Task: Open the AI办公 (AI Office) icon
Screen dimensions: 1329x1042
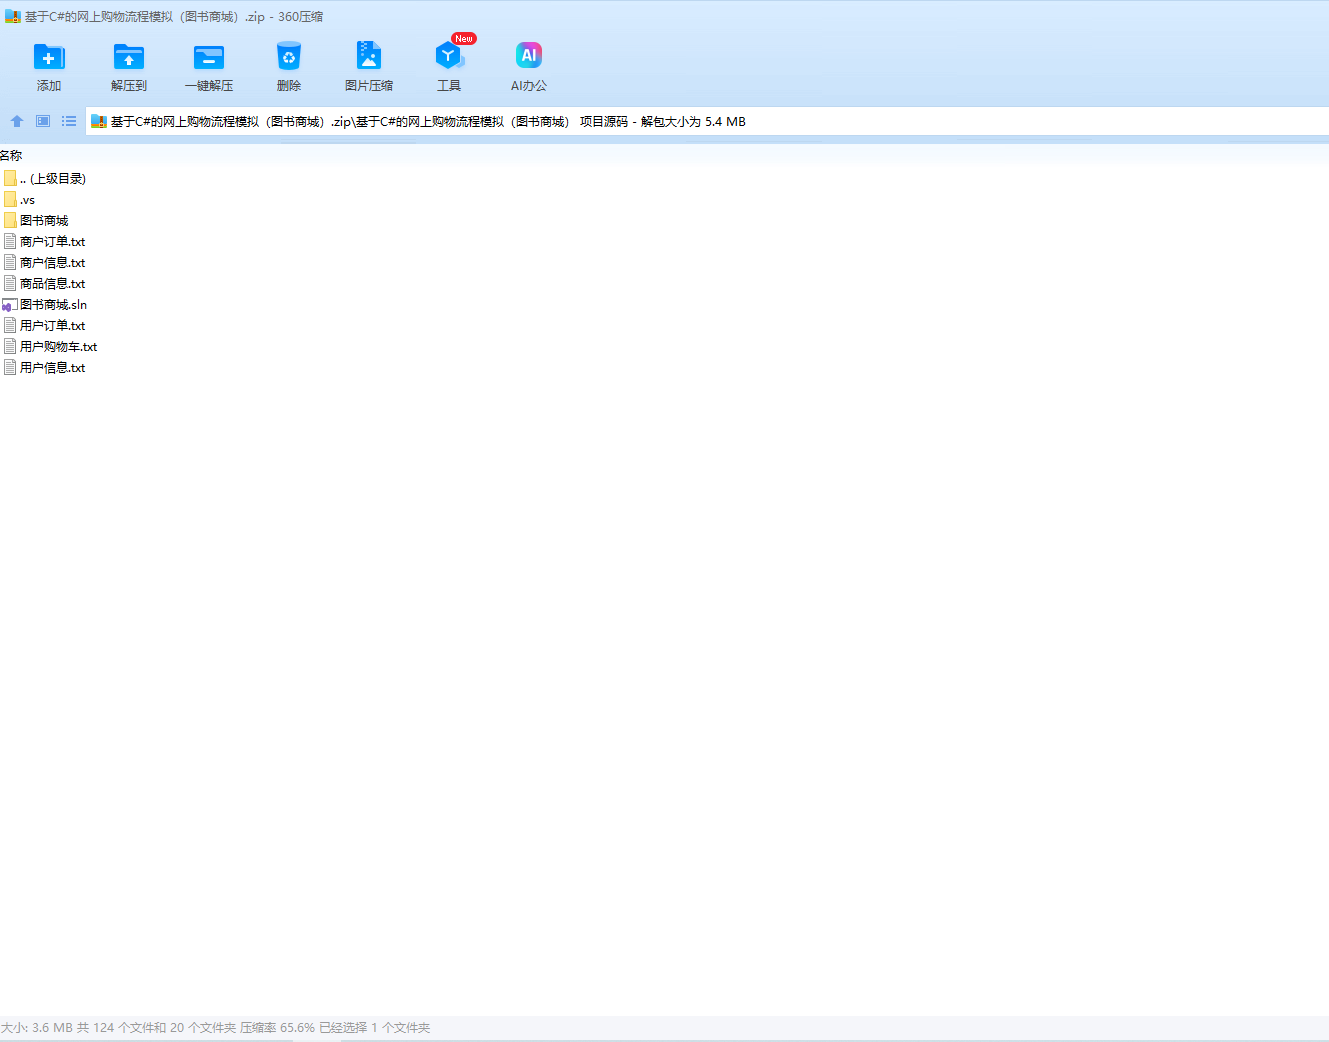Action: pyautogui.click(x=529, y=55)
